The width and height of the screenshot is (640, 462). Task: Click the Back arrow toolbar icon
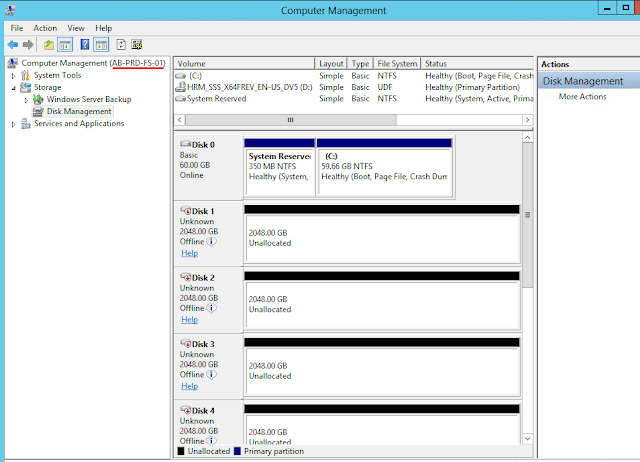pyautogui.click(x=13, y=44)
